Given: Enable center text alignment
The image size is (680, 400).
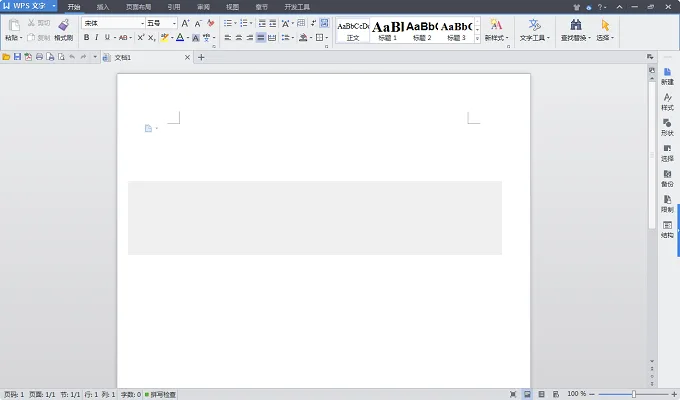Looking at the screenshot, I should 239,38.
